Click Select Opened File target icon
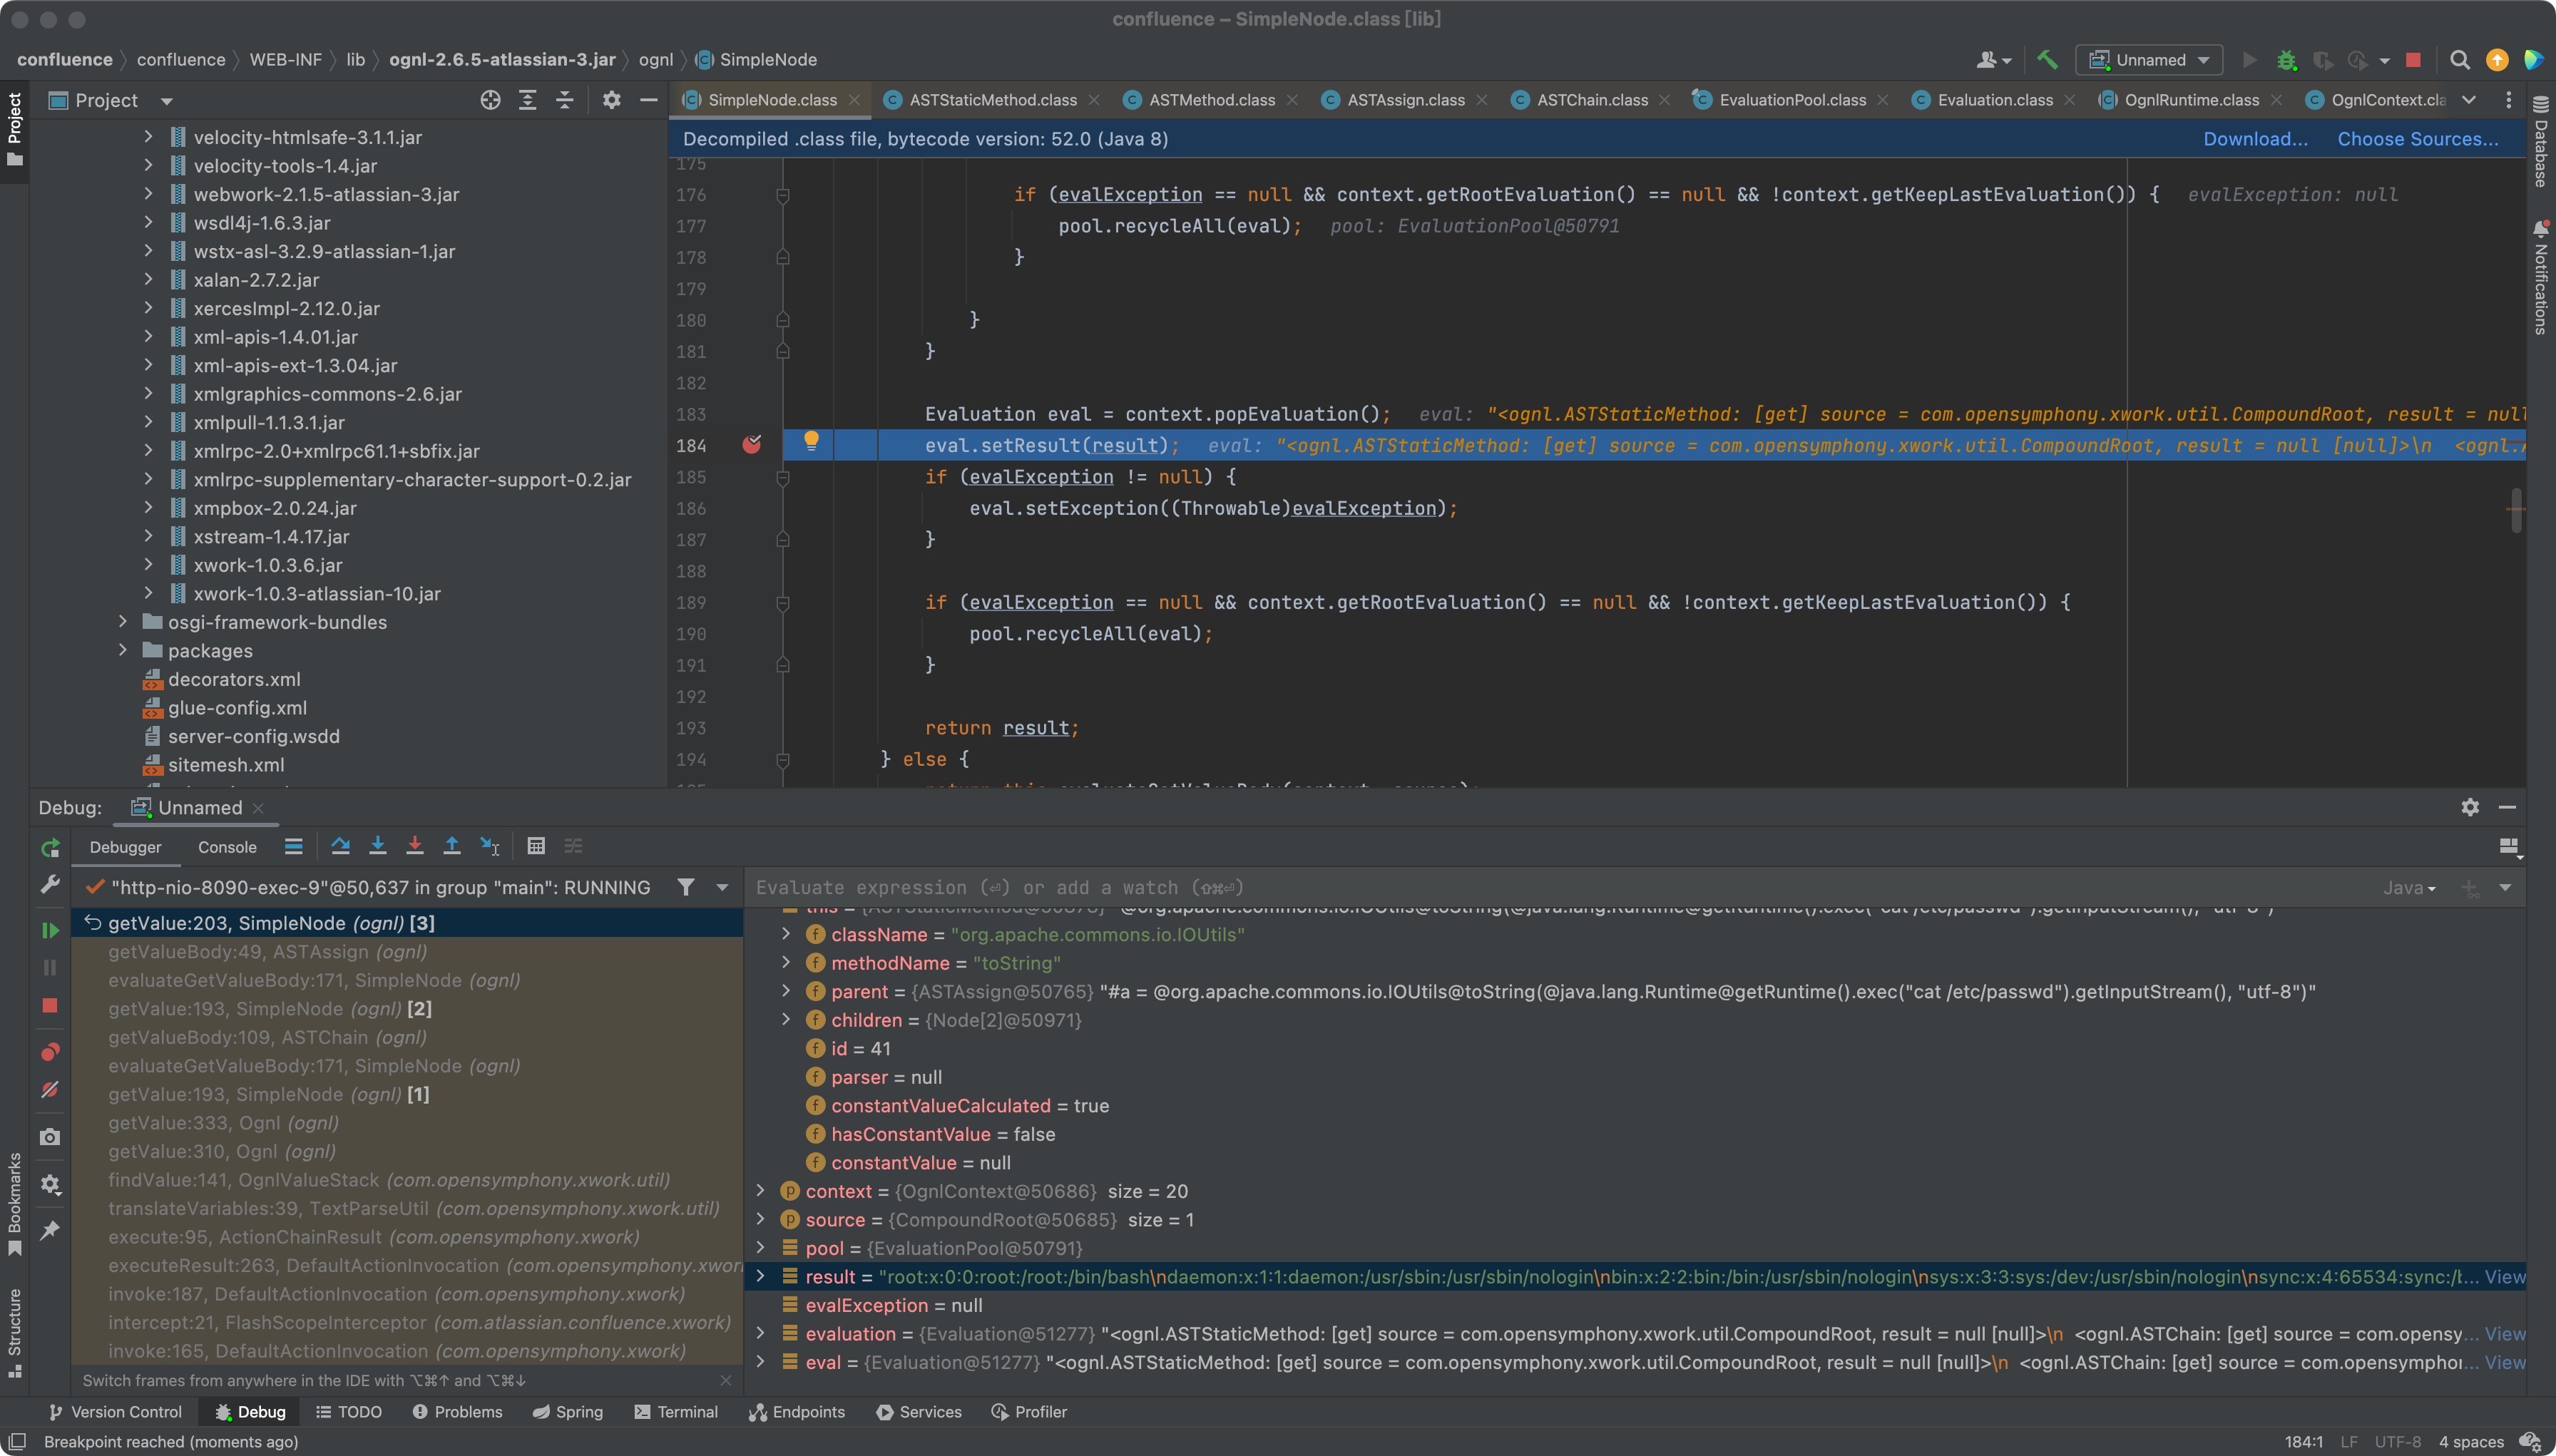This screenshot has height=1456, width=2556. [490, 100]
